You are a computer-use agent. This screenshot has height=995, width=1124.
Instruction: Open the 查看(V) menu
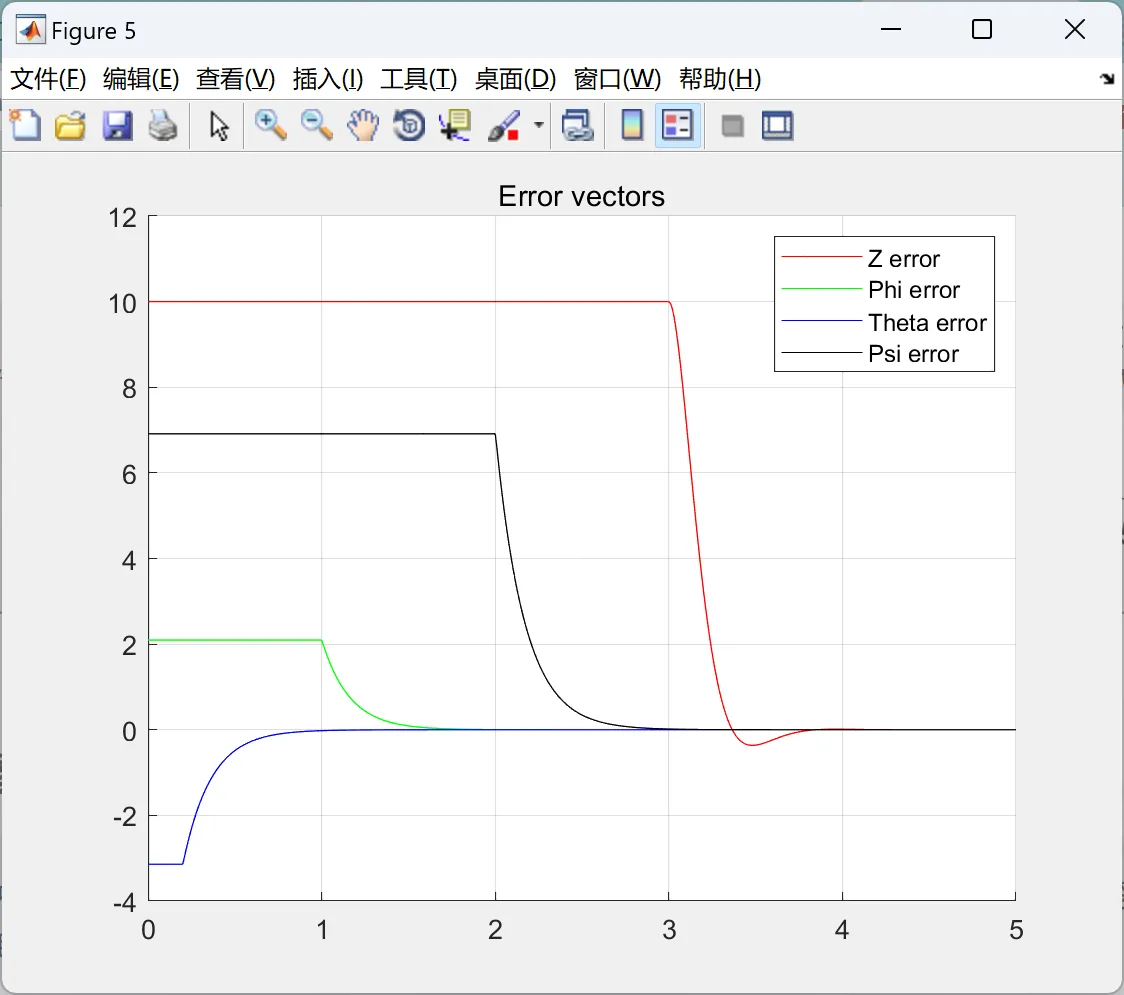pyautogui.click(x=236, y=79)
